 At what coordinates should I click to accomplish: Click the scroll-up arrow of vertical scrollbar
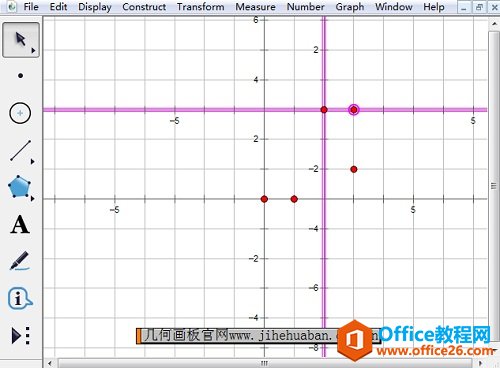(x=494, y=24)
